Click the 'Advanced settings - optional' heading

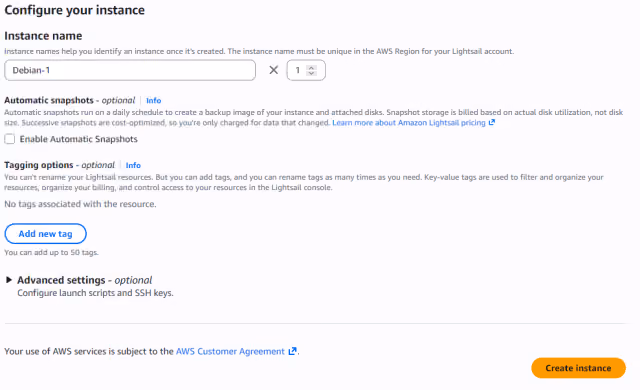pyautogui.click(x=84, y=280)
